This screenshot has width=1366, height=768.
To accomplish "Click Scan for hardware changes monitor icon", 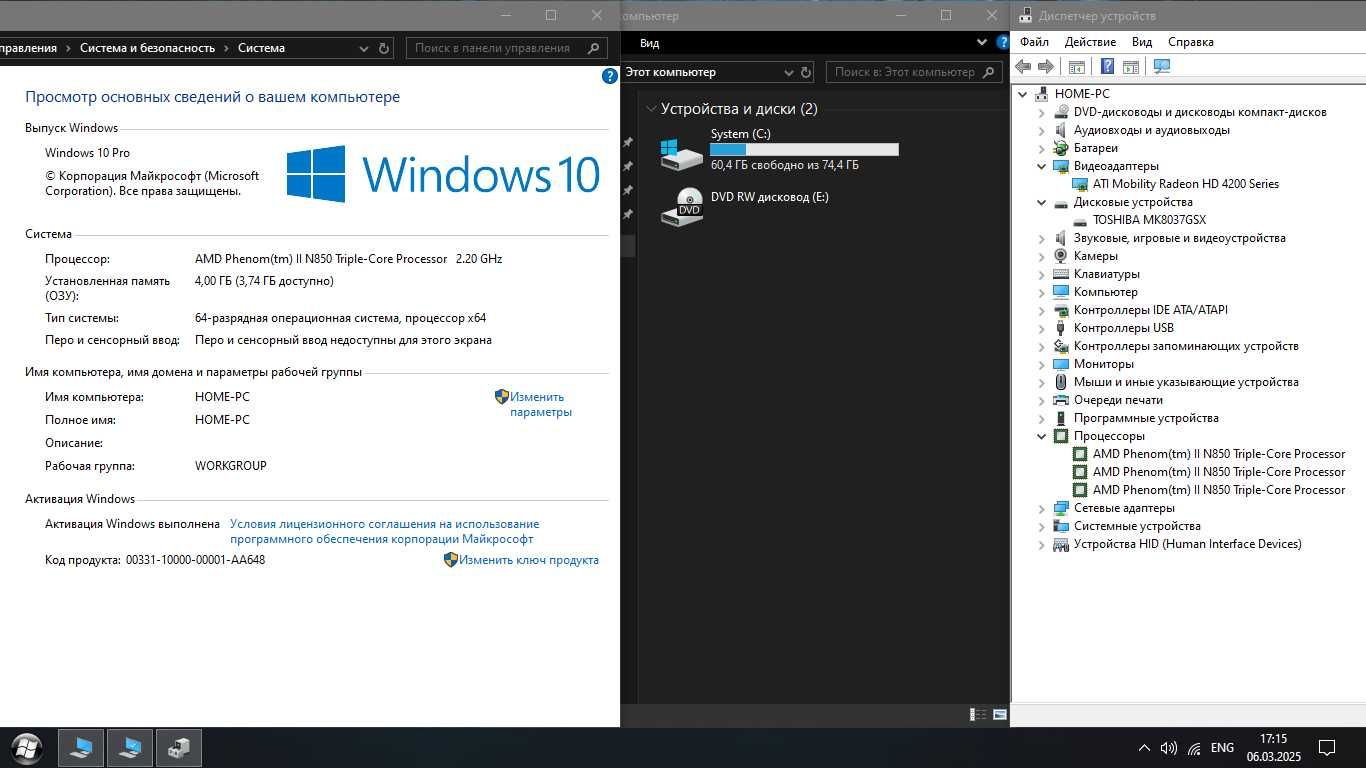I will 1162,66.
